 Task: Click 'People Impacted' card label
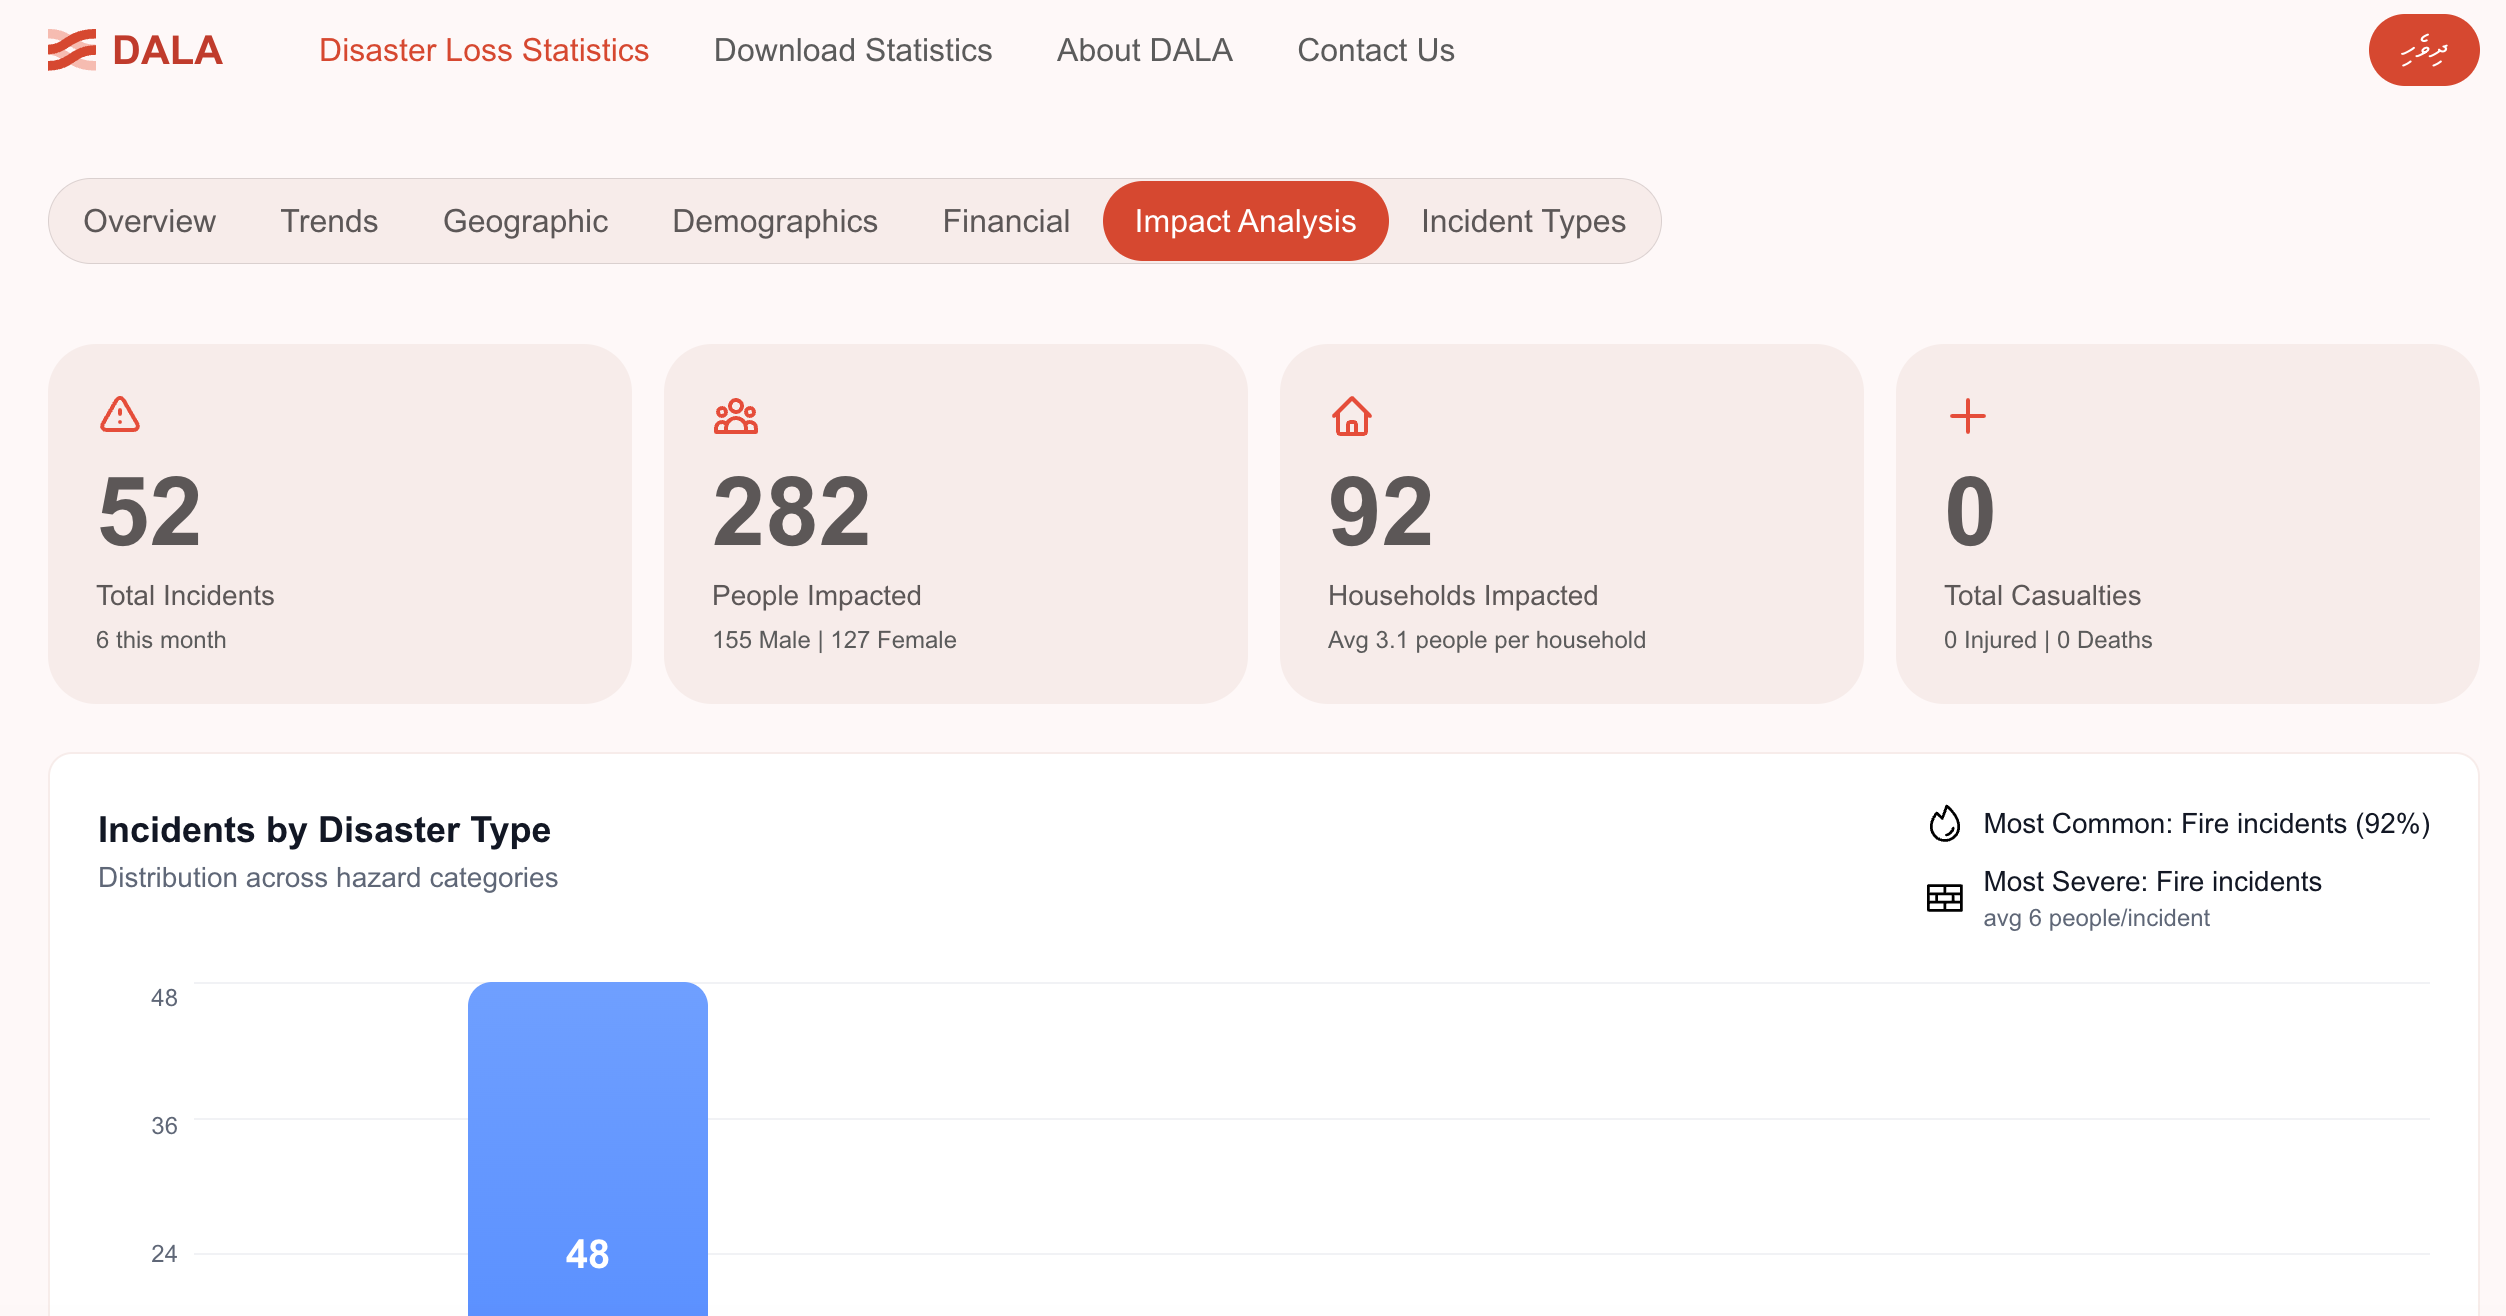(x=817, y=596)
